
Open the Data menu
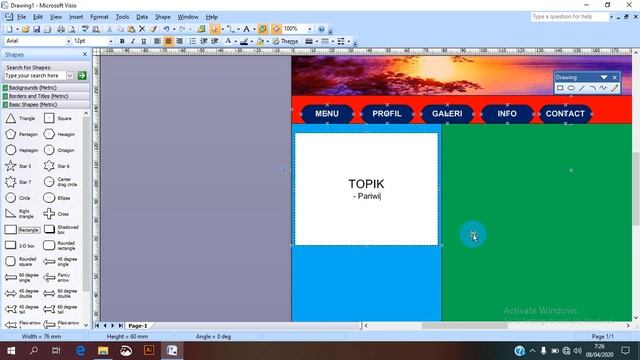click(x=142, y=17)
